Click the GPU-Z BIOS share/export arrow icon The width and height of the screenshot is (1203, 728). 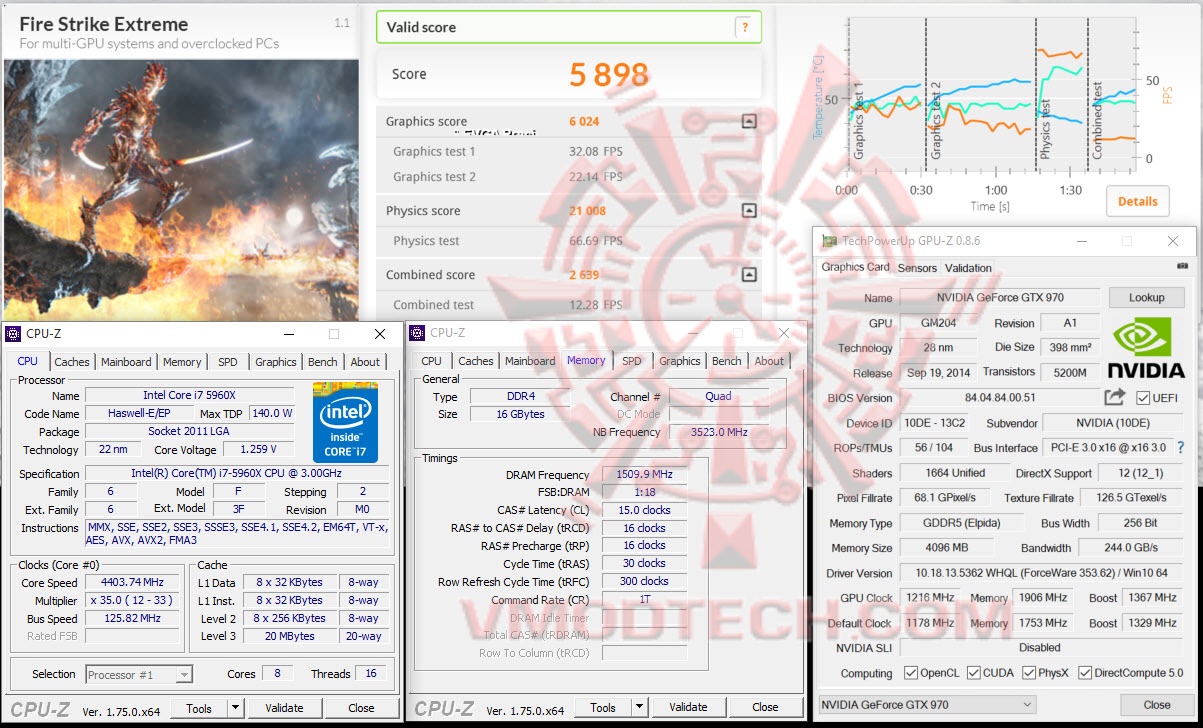1115,397
